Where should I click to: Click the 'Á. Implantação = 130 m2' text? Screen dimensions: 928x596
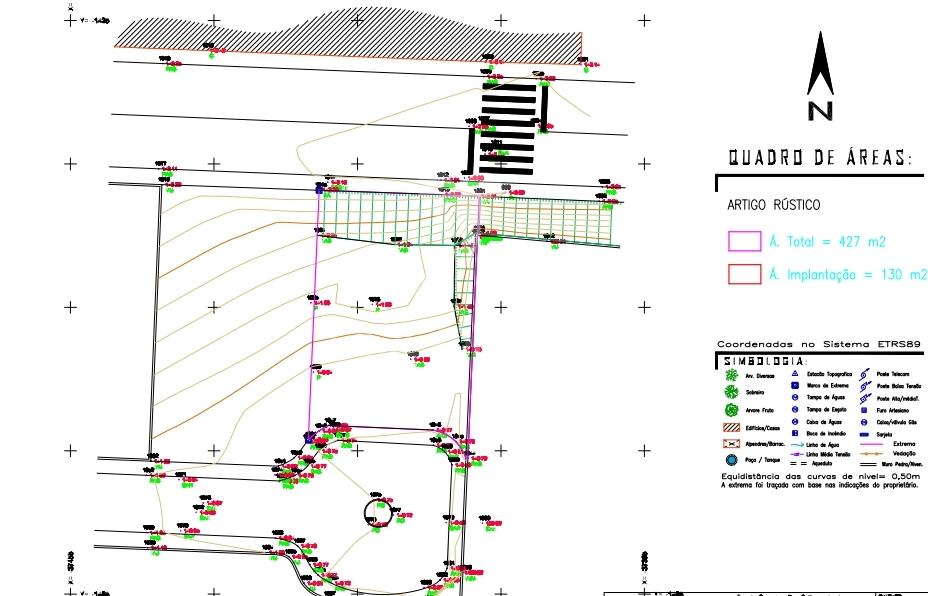tap(848, 275)
